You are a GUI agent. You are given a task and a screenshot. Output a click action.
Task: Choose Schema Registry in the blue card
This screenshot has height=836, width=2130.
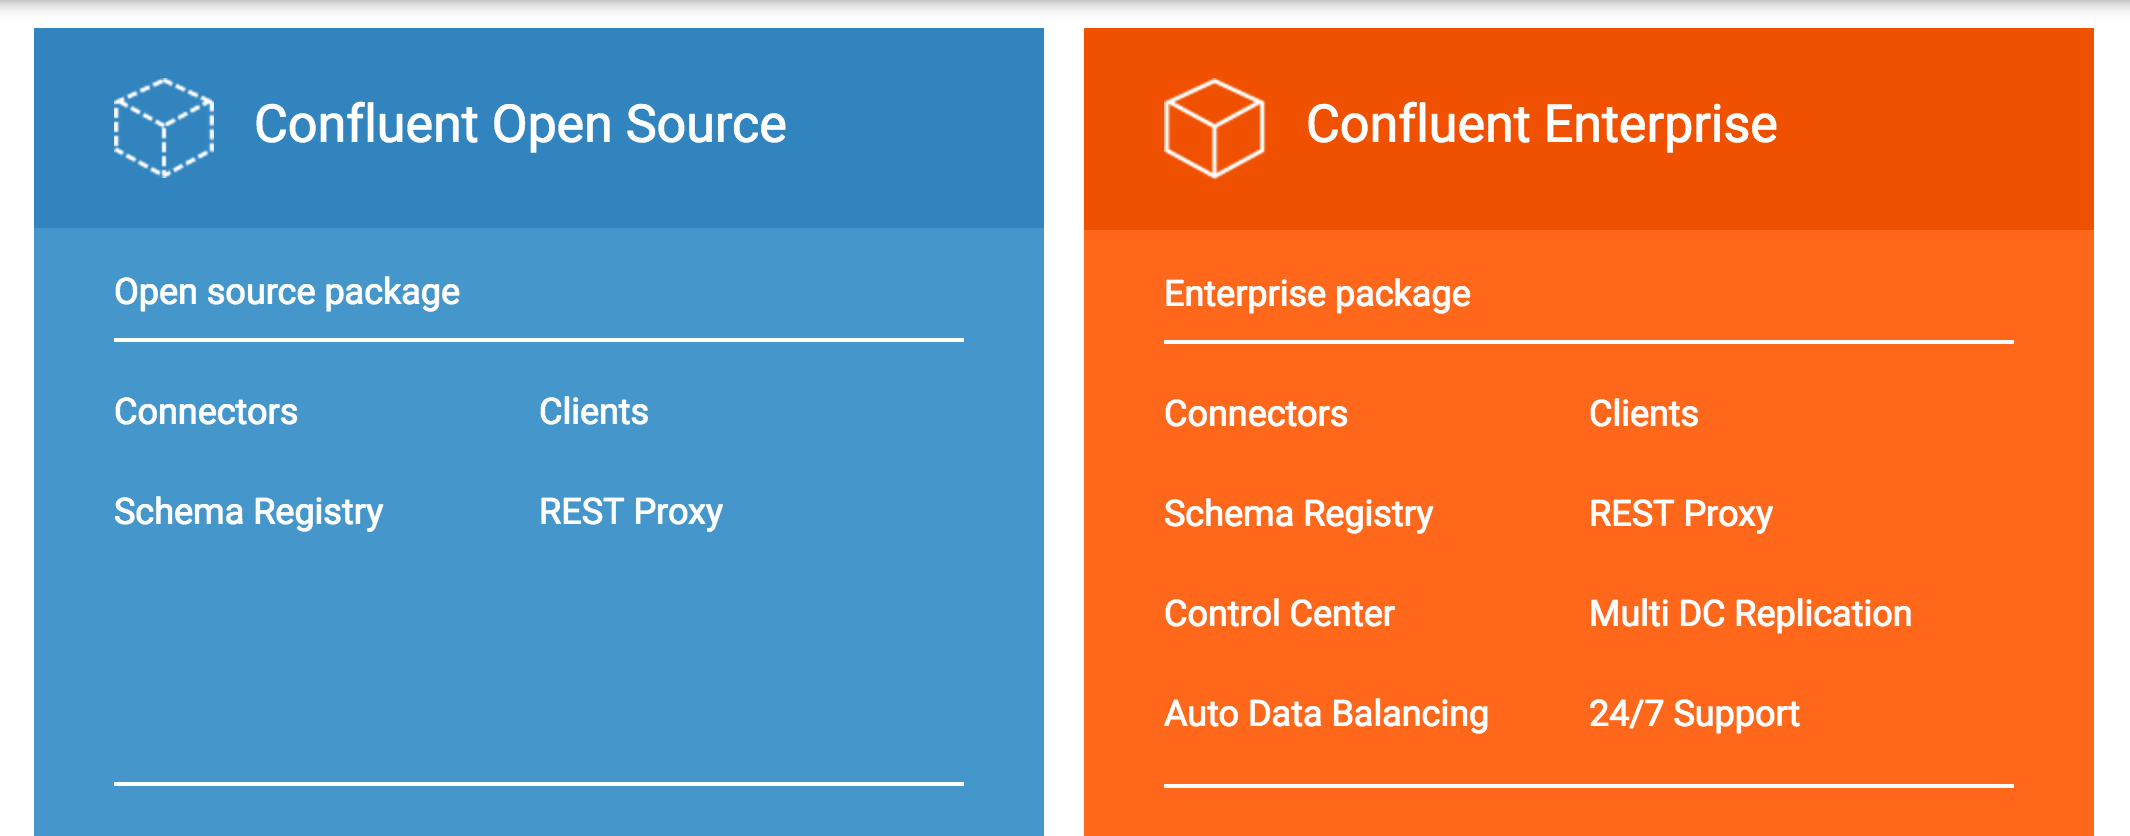(x=249, y=512)
